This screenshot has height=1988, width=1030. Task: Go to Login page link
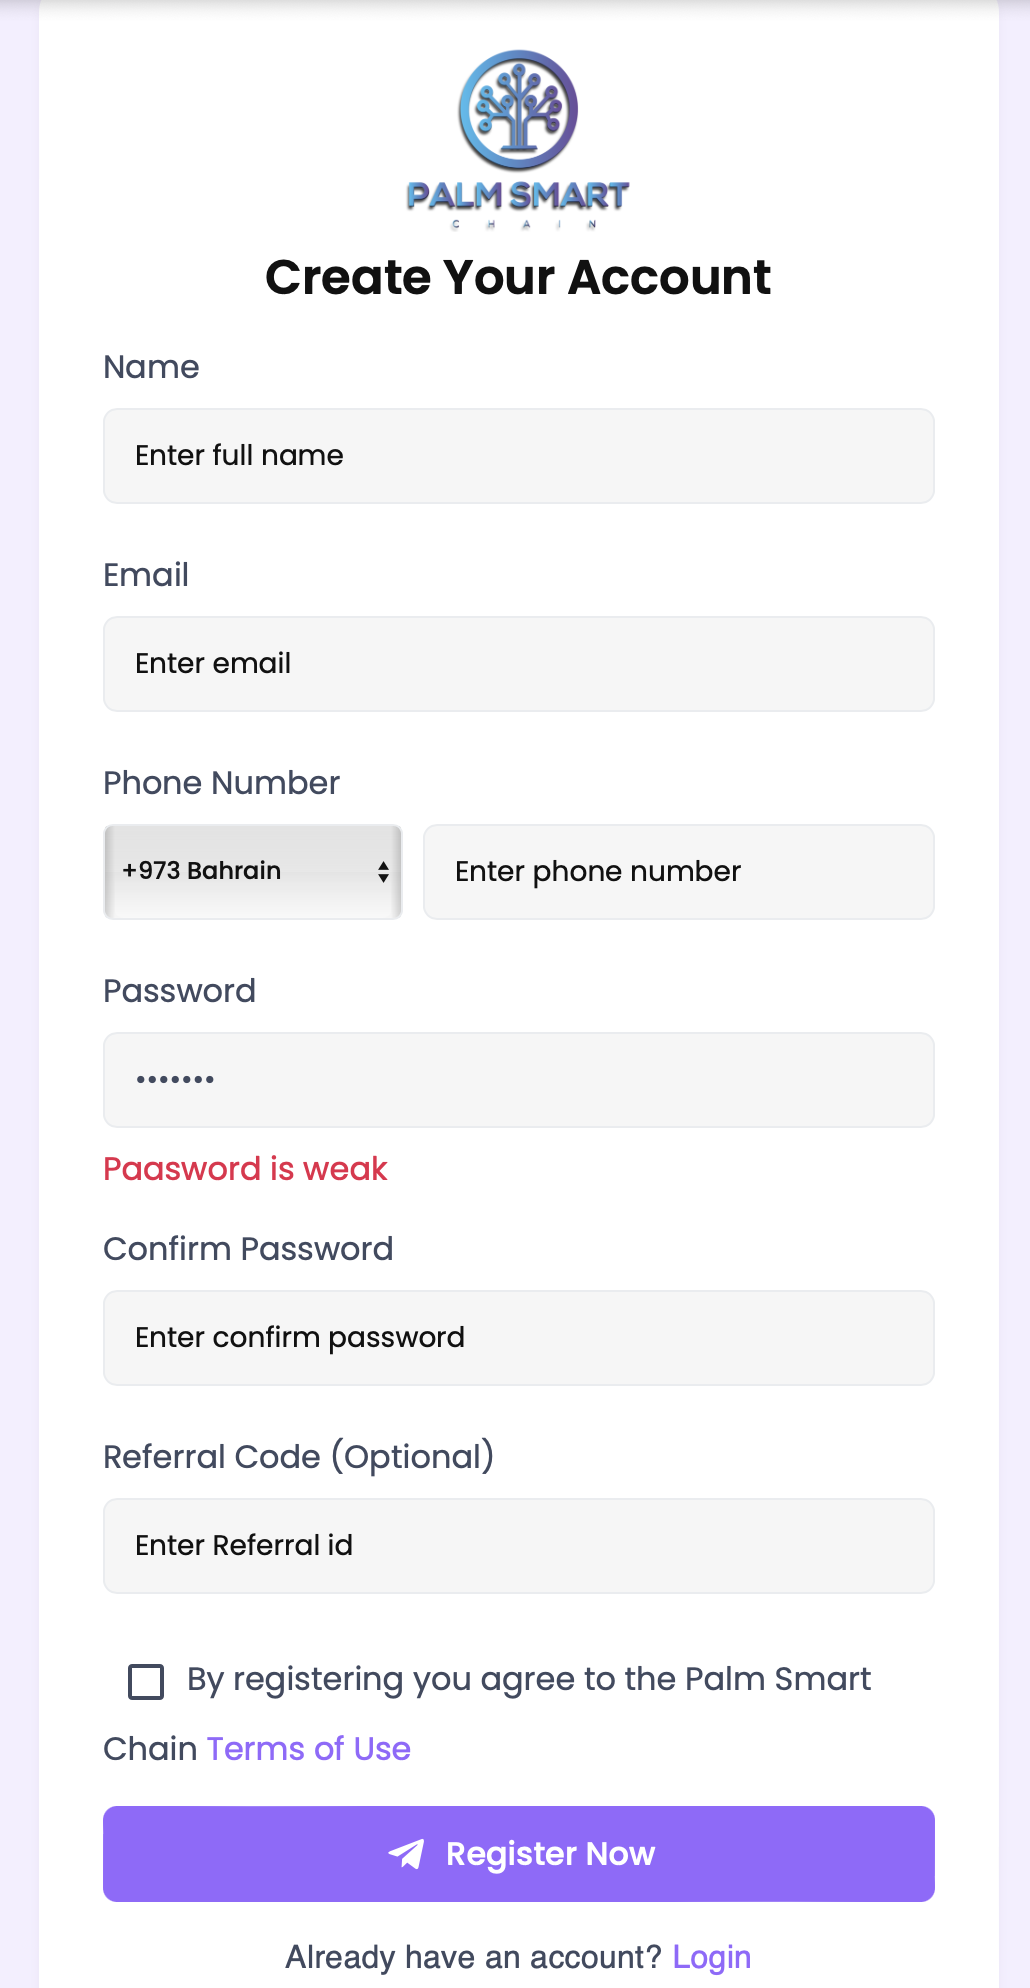click(711, 1957)
